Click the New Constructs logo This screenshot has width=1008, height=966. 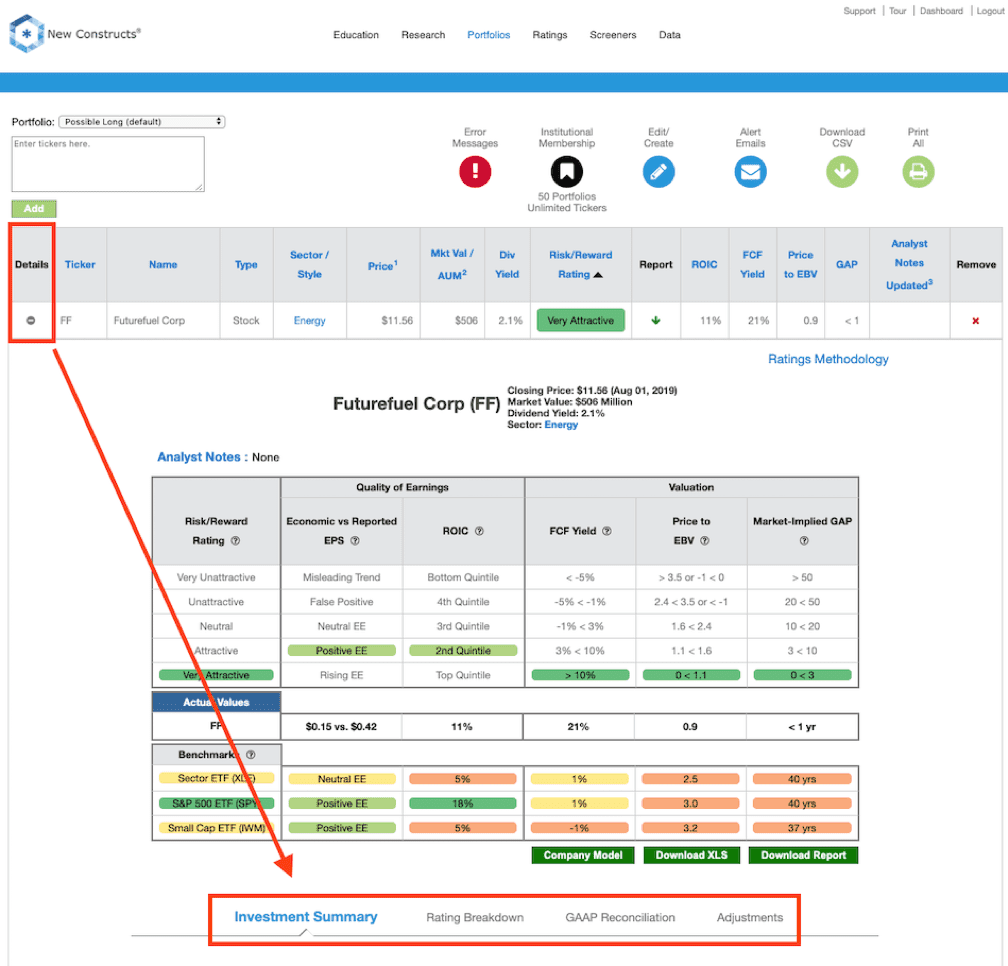click(75, 33)
